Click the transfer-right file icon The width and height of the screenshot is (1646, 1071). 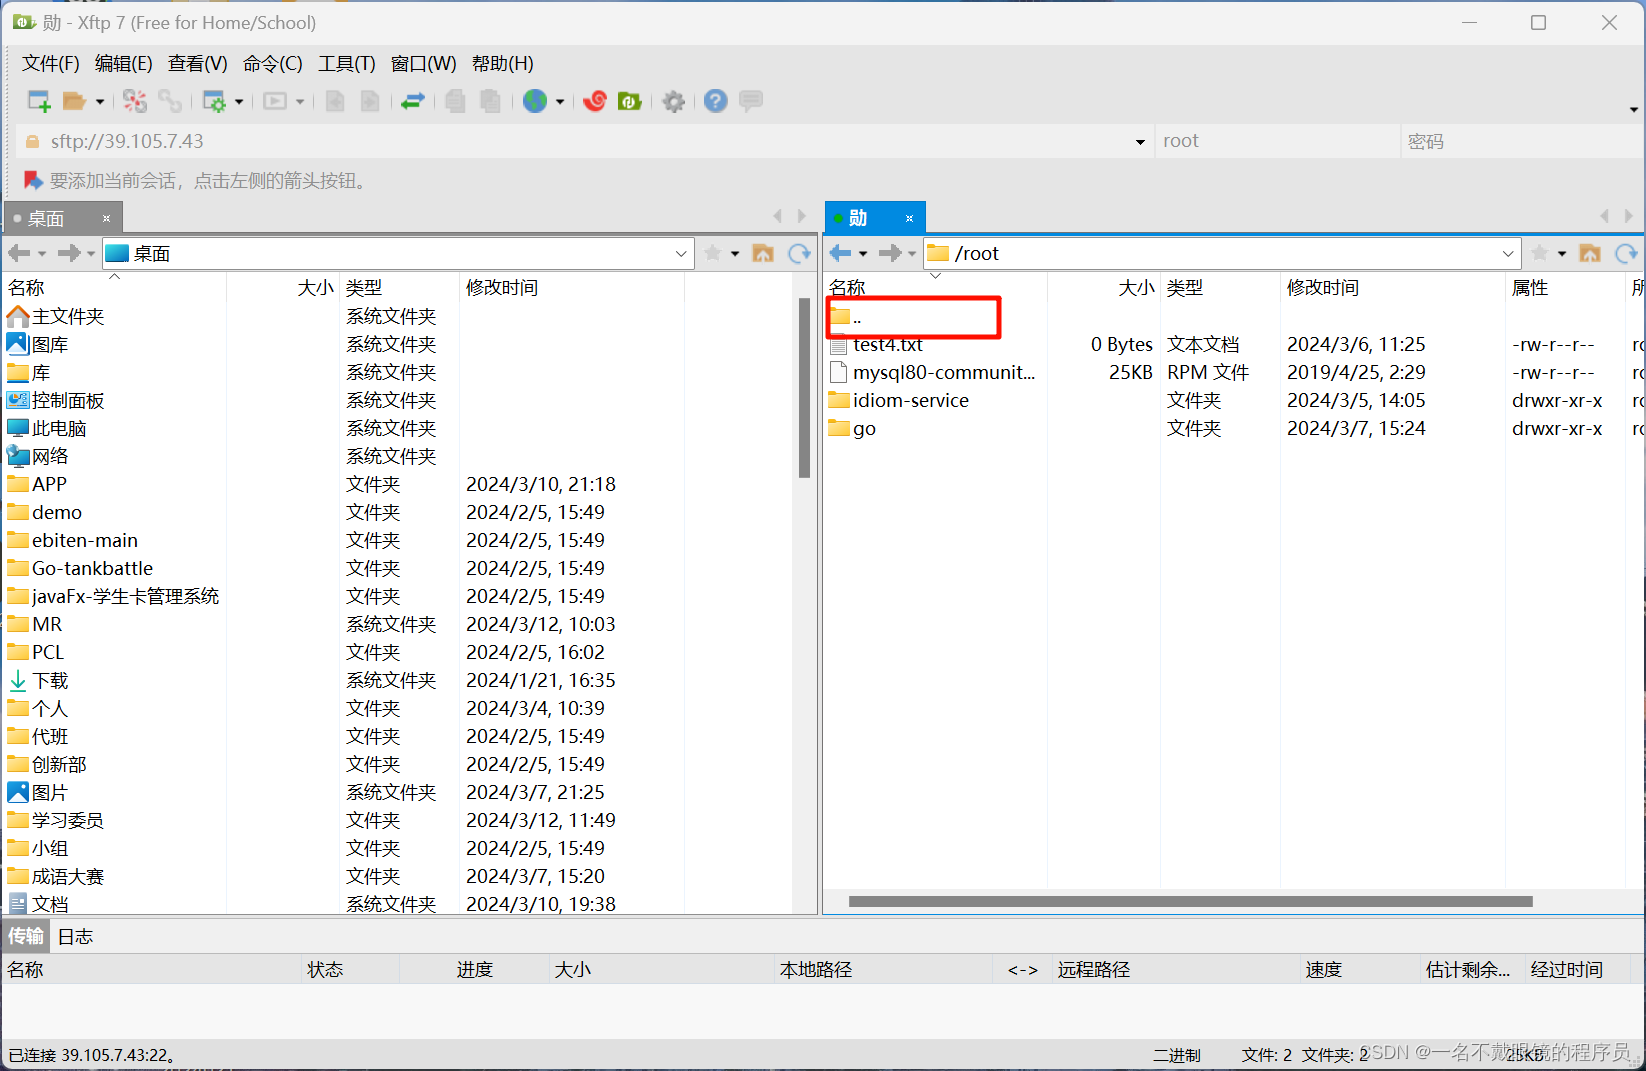pos(370,100)
